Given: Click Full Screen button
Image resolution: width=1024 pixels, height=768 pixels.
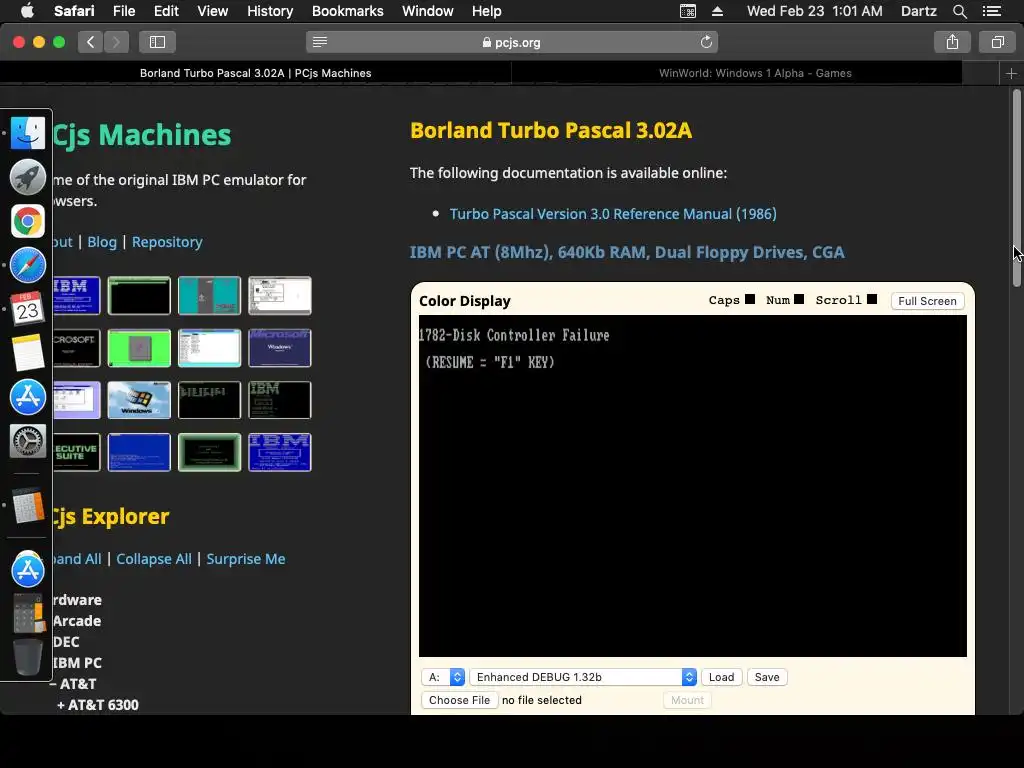Looking at the screenshot, I should coord(927,301).
